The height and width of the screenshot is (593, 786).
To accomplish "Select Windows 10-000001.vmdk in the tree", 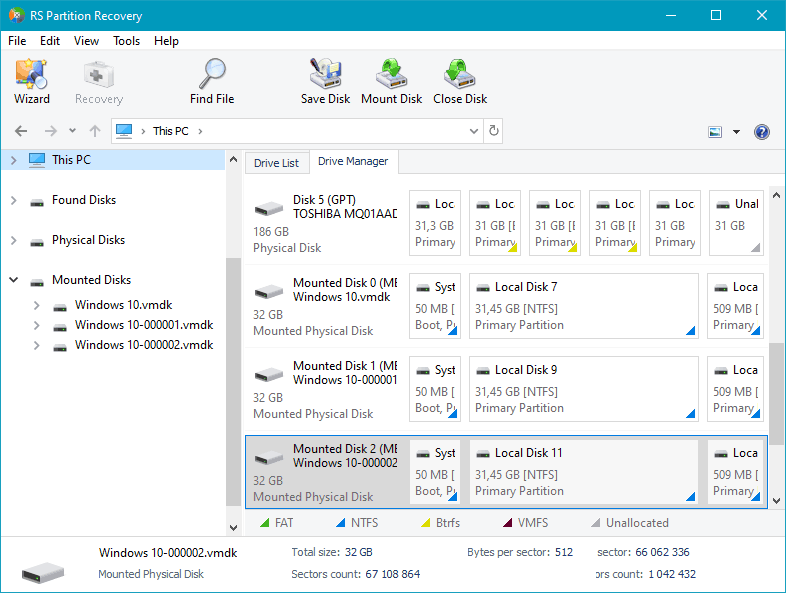I will (144, 325).
